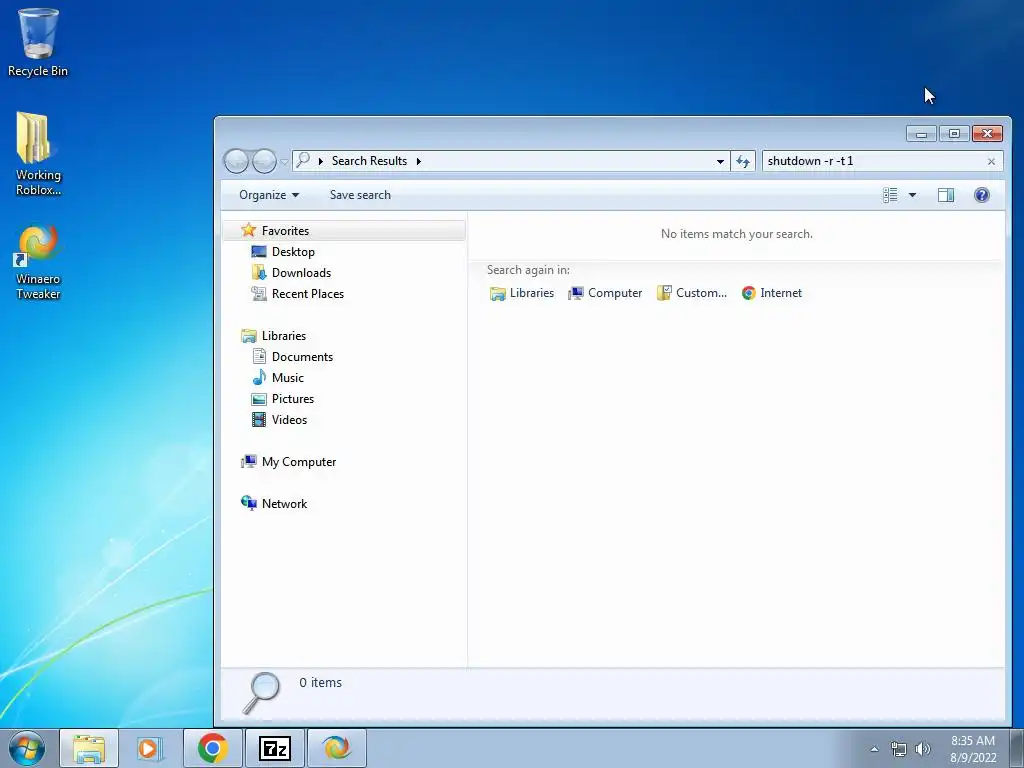Open the recent pages dropdown beside forward button

point(284,161)
